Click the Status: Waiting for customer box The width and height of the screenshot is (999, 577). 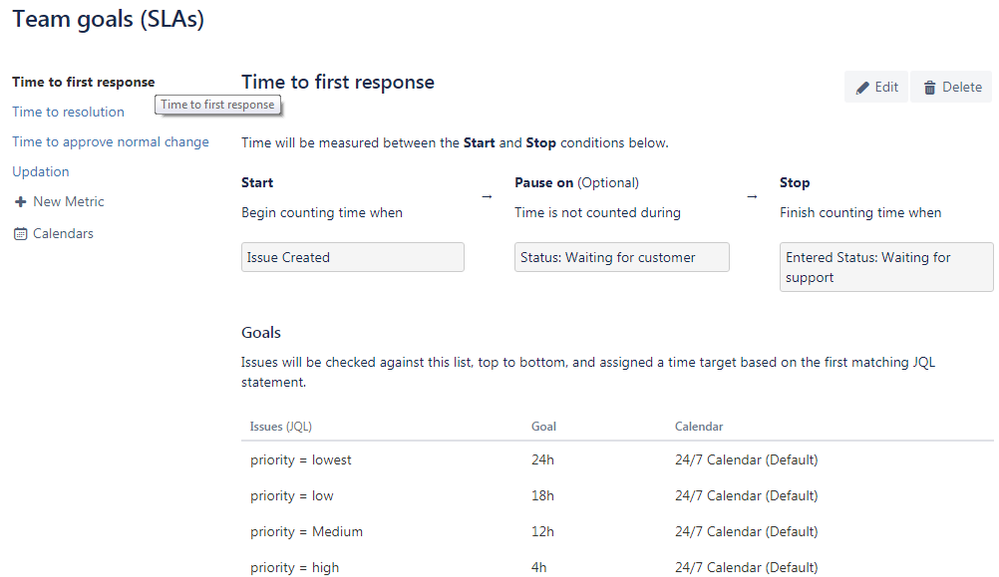(622, 257)
